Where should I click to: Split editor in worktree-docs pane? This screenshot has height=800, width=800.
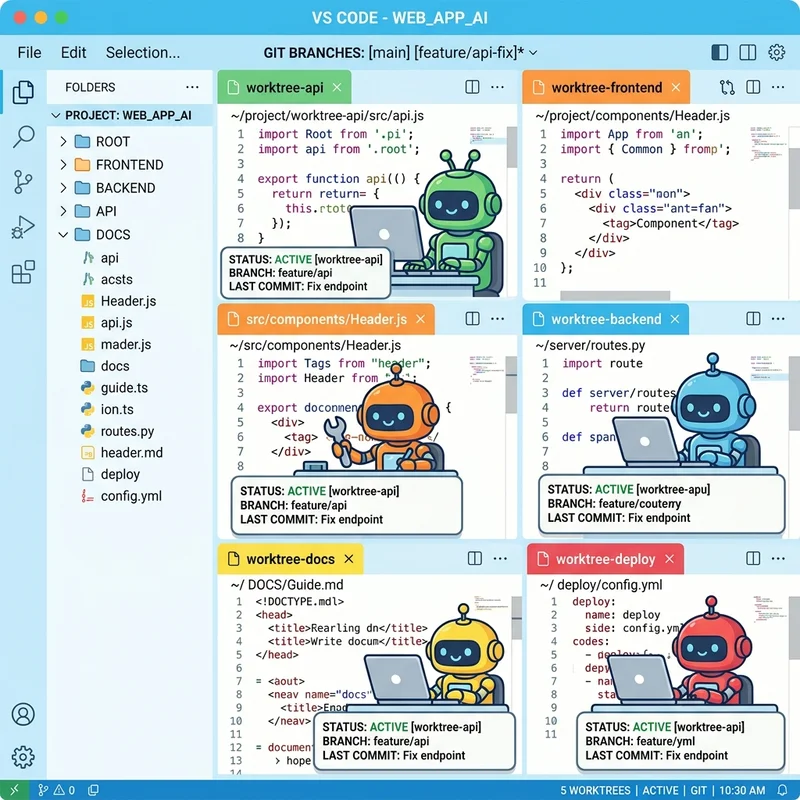(474, 559)
